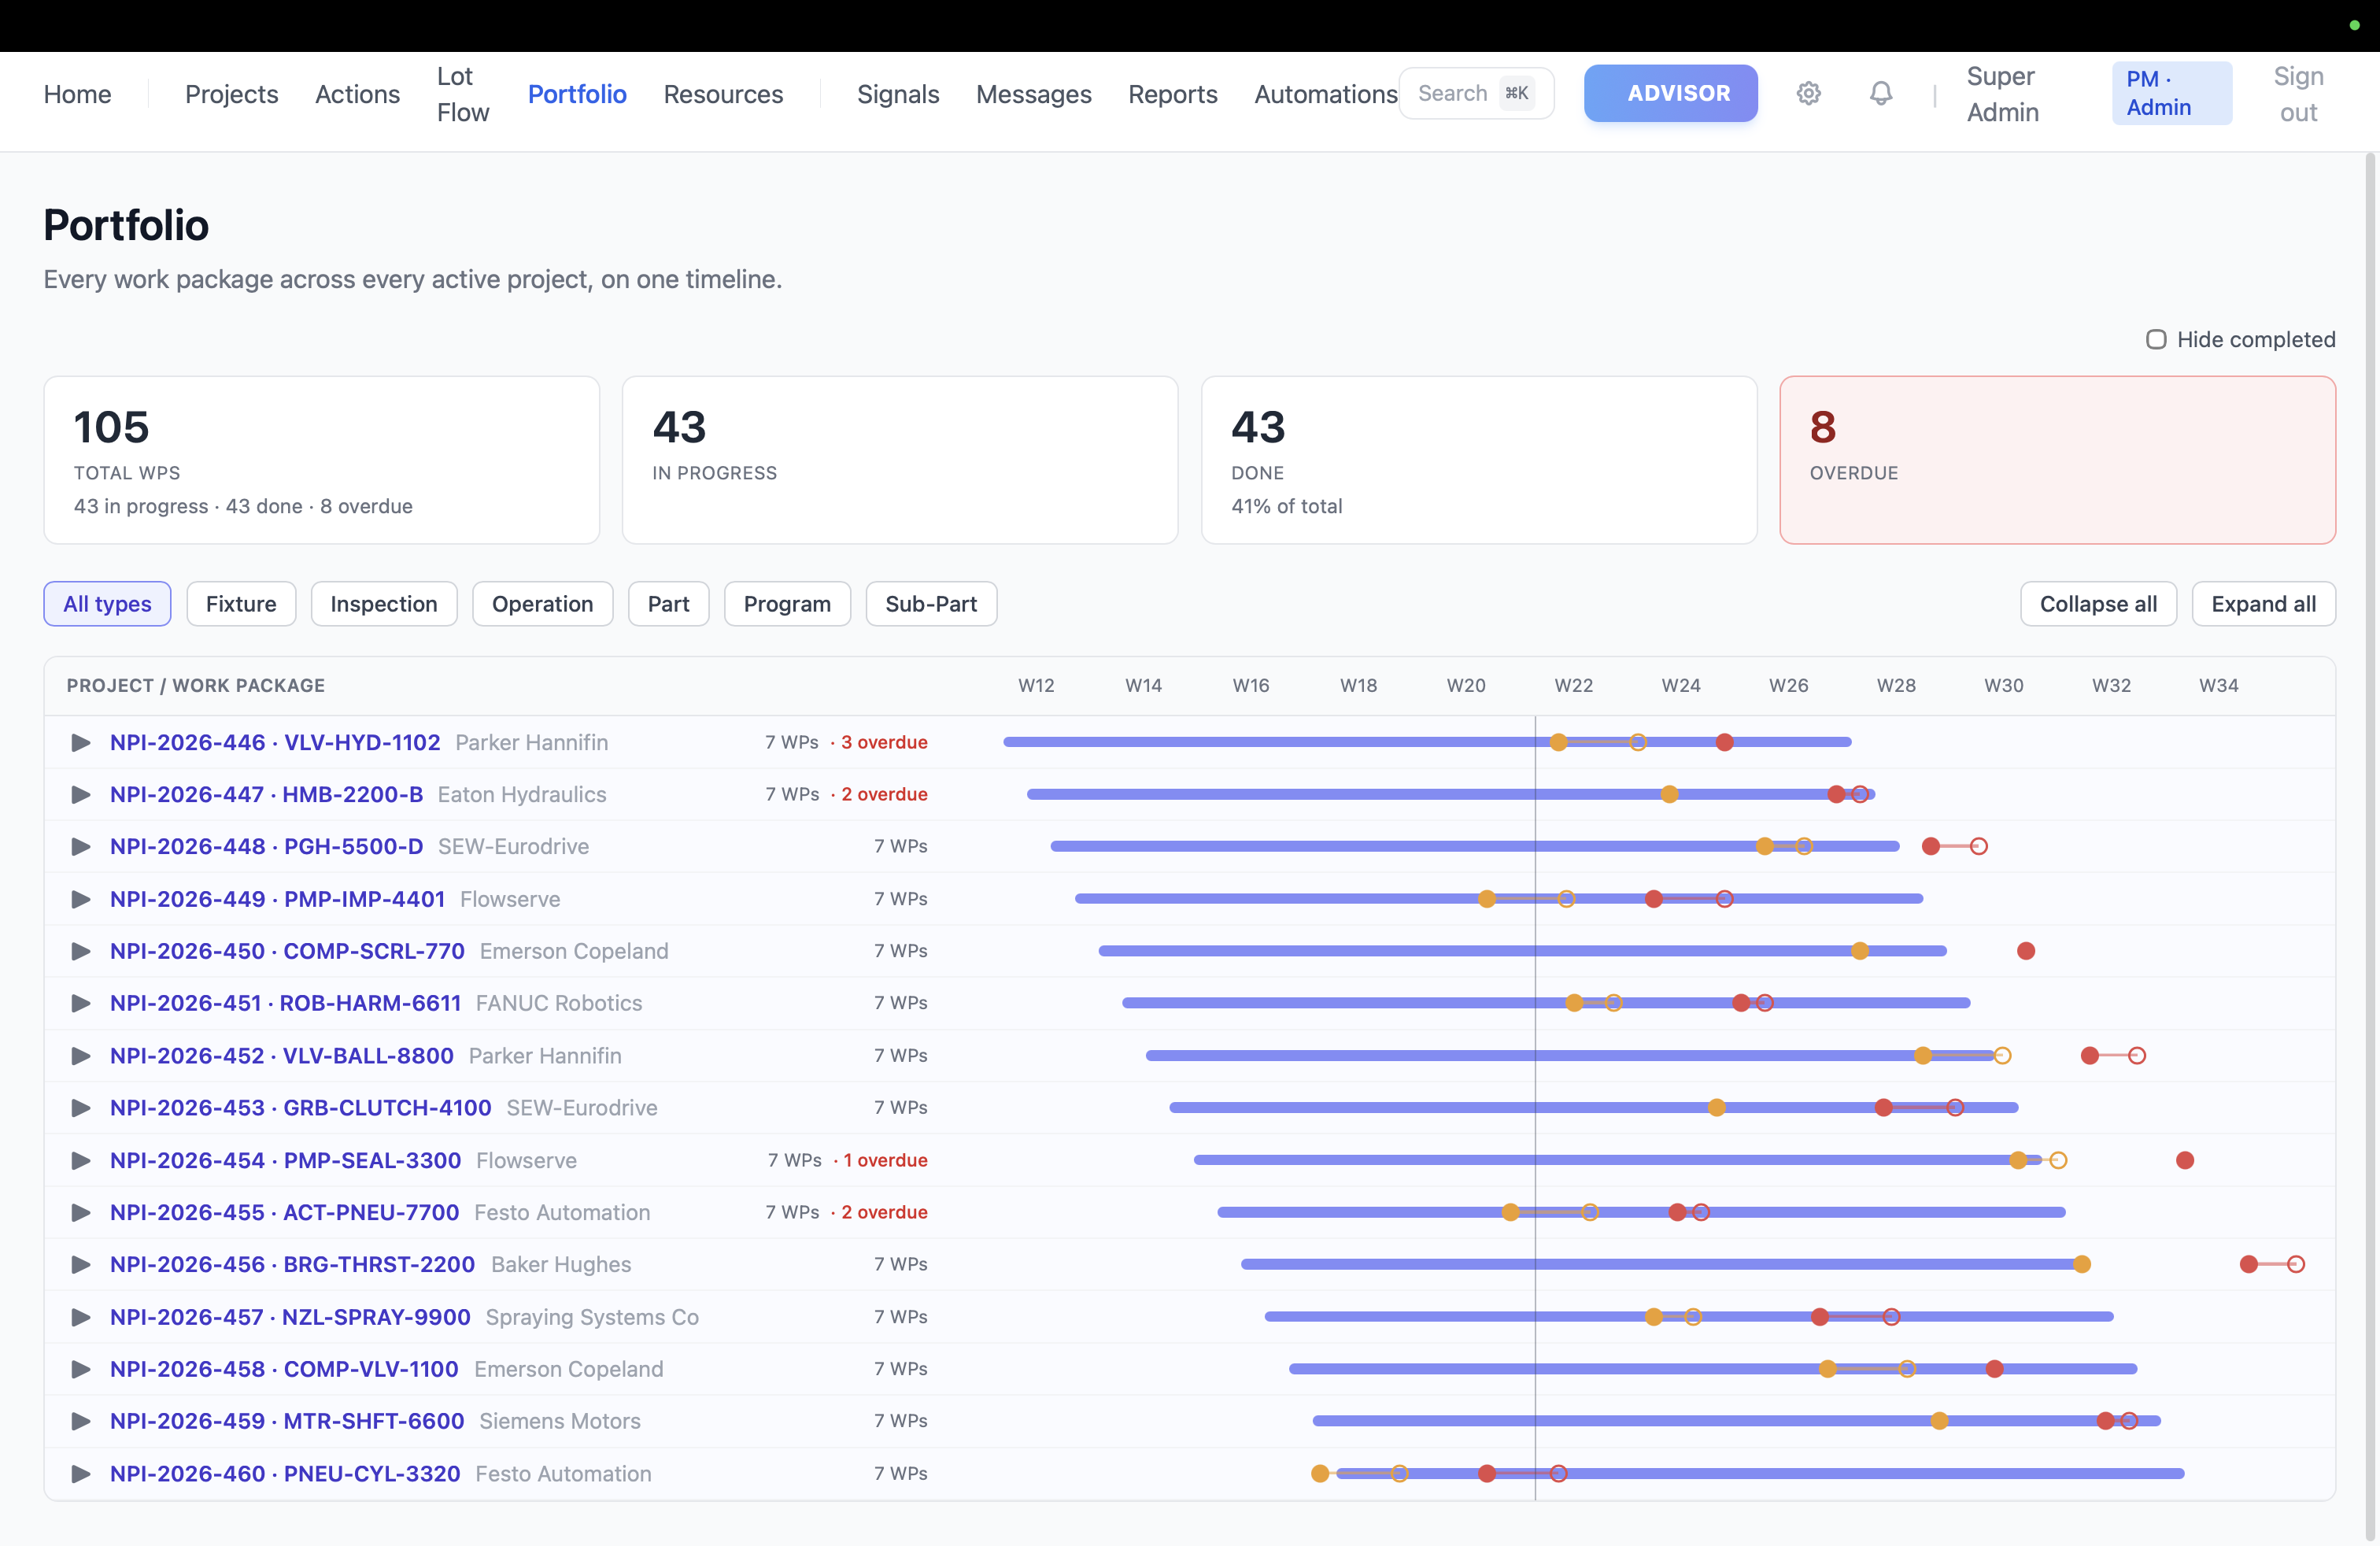Click solid orange dot on NPI-2026-447 timeline bar

click(1670, 794)
